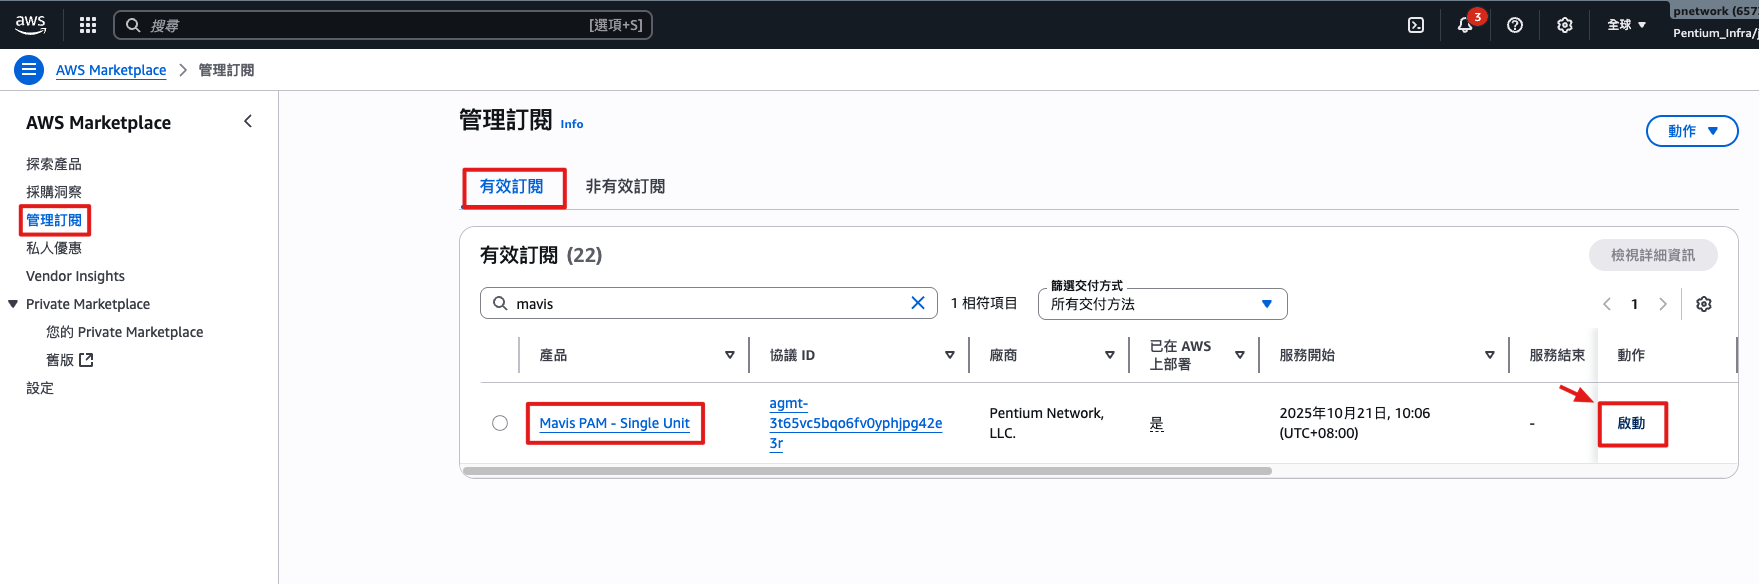Open the notifications bell
This screenshot has height=584, width=1759.
tap(1465, 25)
